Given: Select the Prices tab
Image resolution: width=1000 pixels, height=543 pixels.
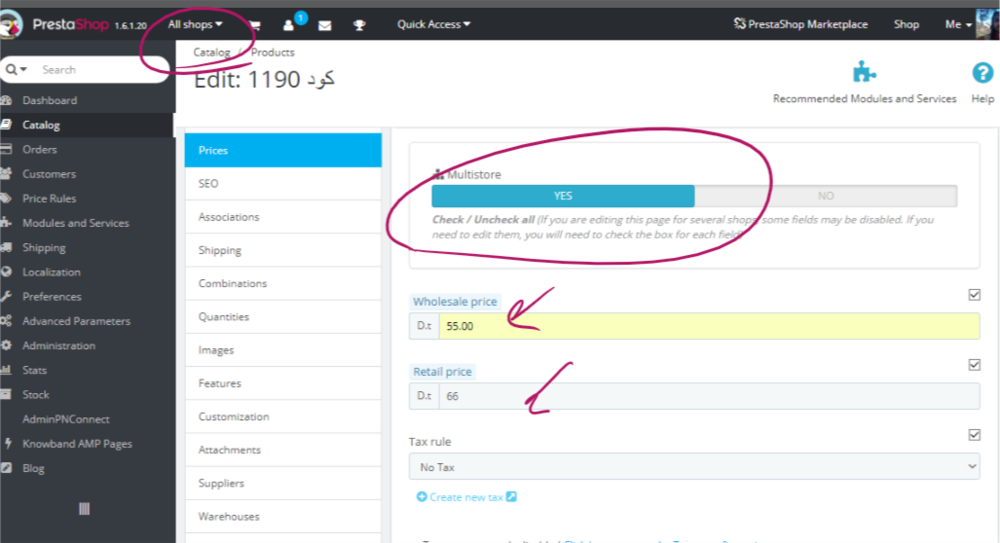Looking at the screenshot, I should (x=283, y=151).
